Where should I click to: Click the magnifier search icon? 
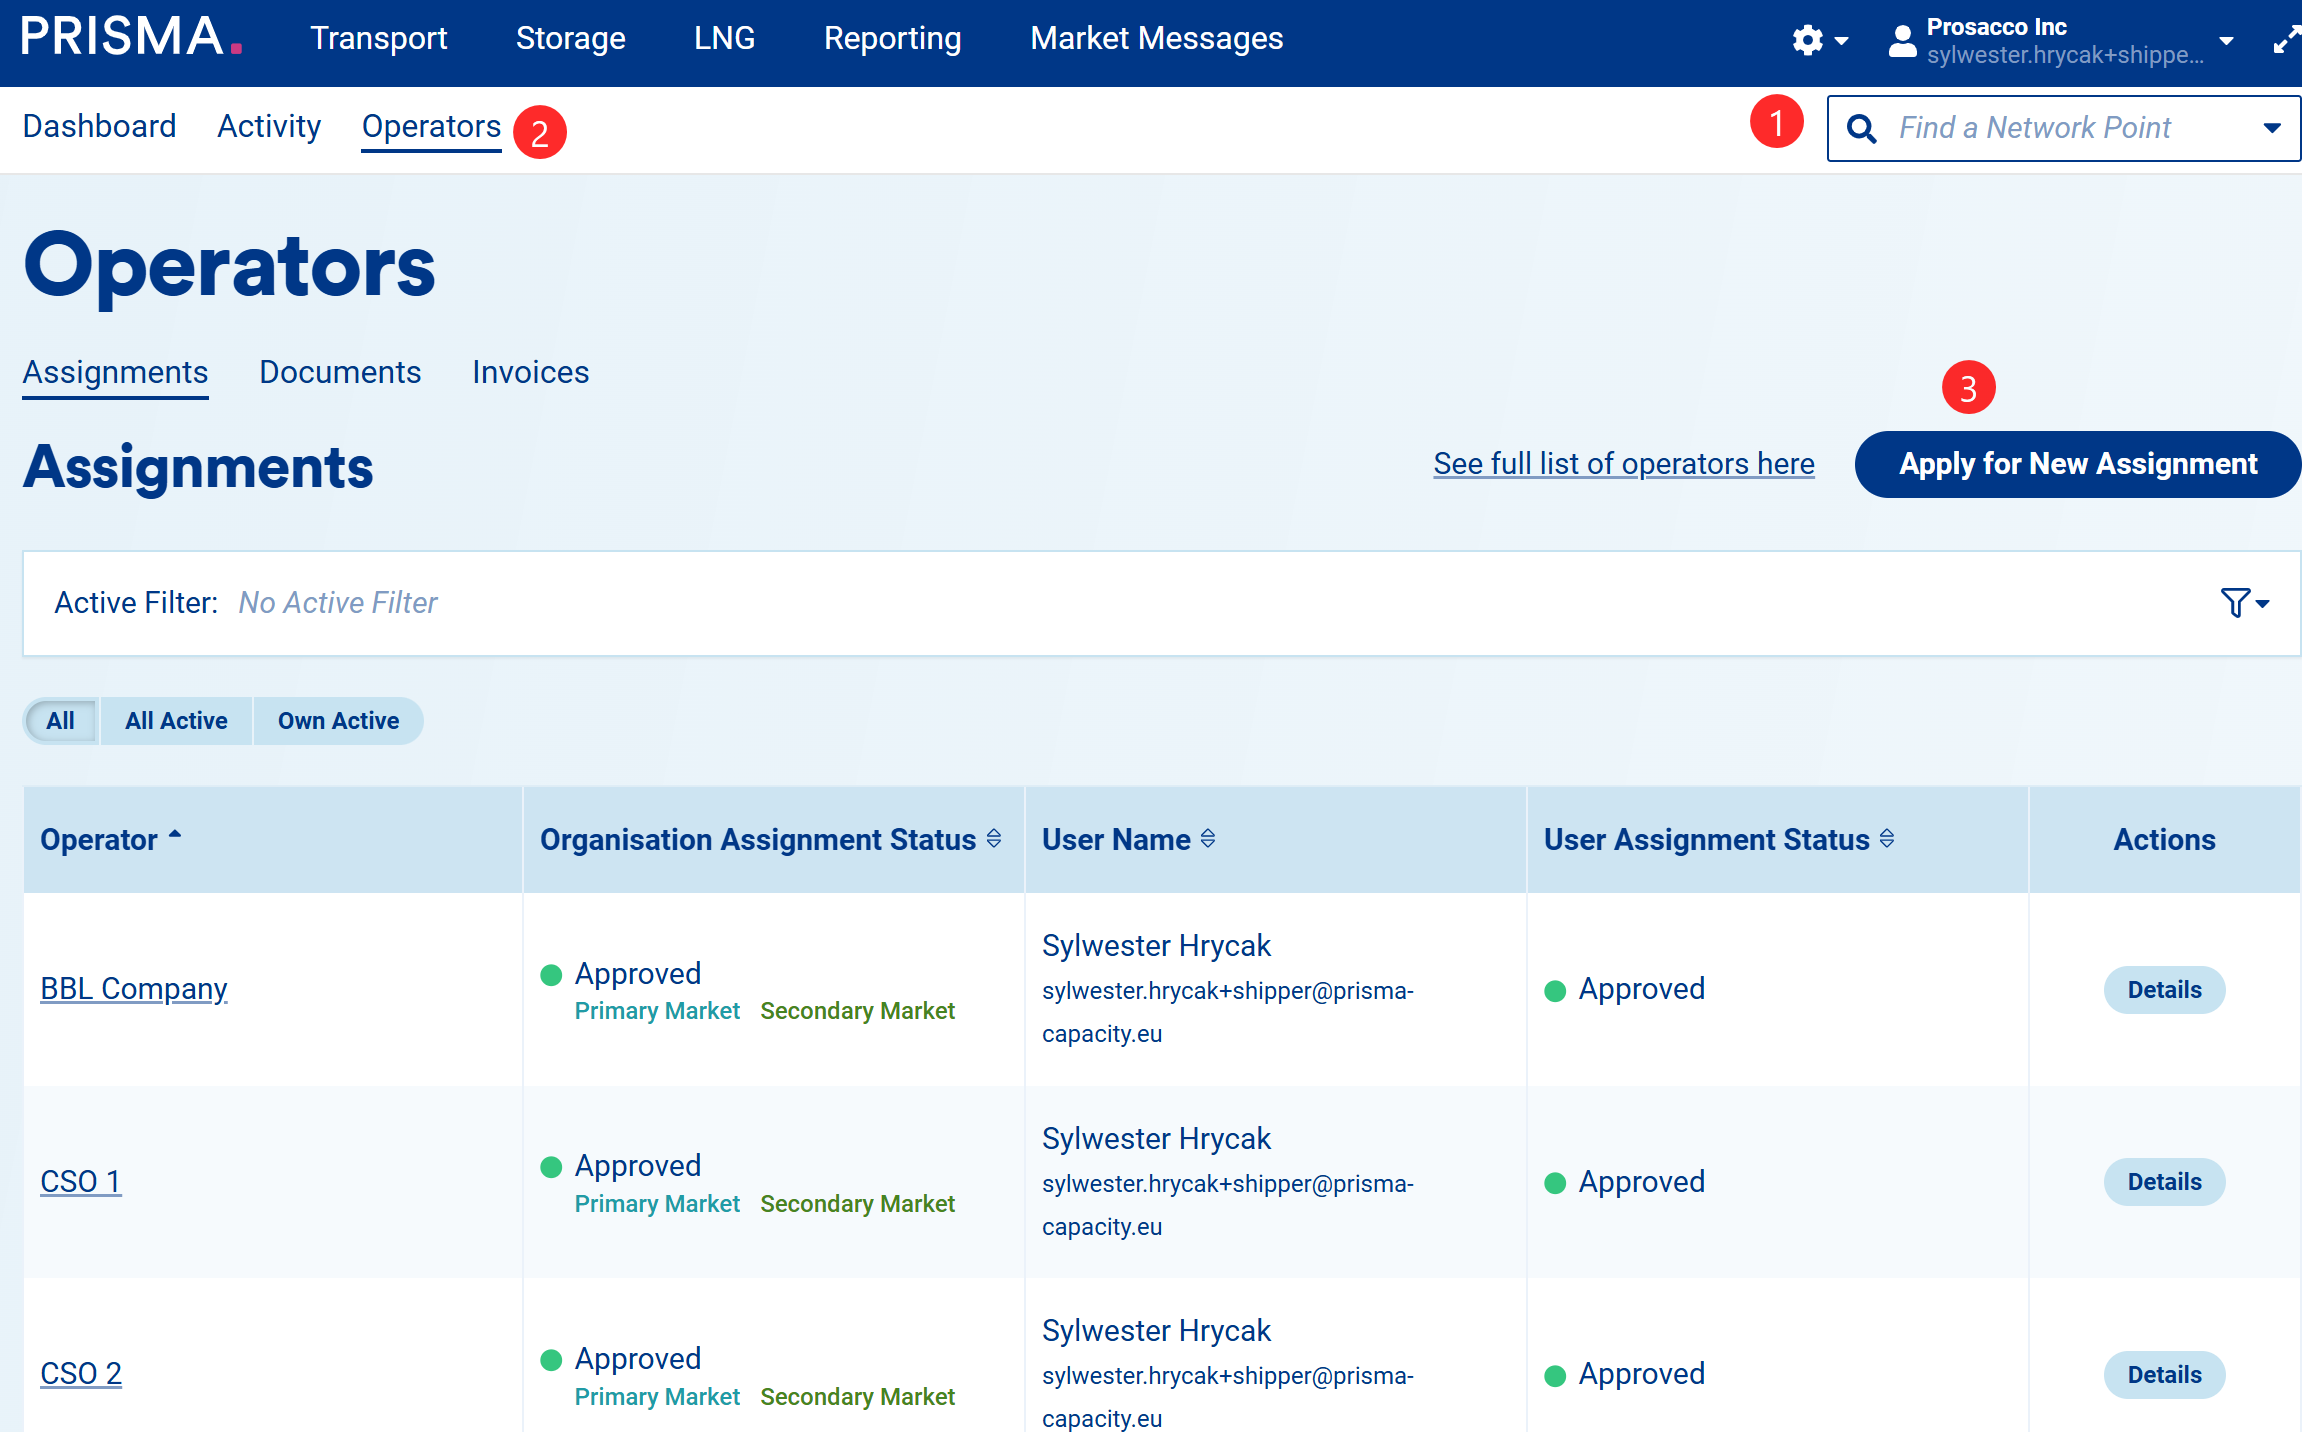click(x=1861, y=128)
